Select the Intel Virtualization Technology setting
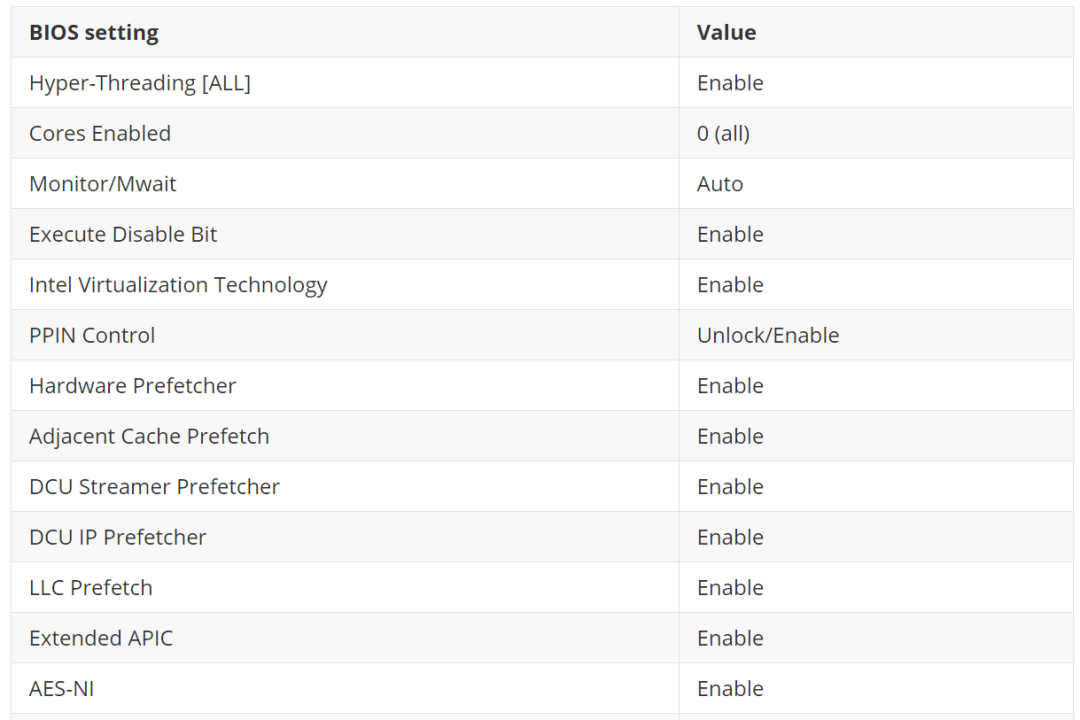 [x=178, y=285]
